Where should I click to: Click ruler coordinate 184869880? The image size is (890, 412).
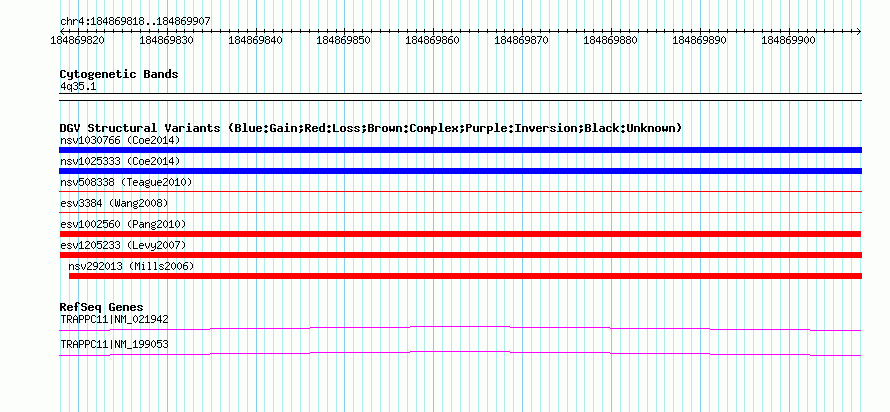pos(610,40)
